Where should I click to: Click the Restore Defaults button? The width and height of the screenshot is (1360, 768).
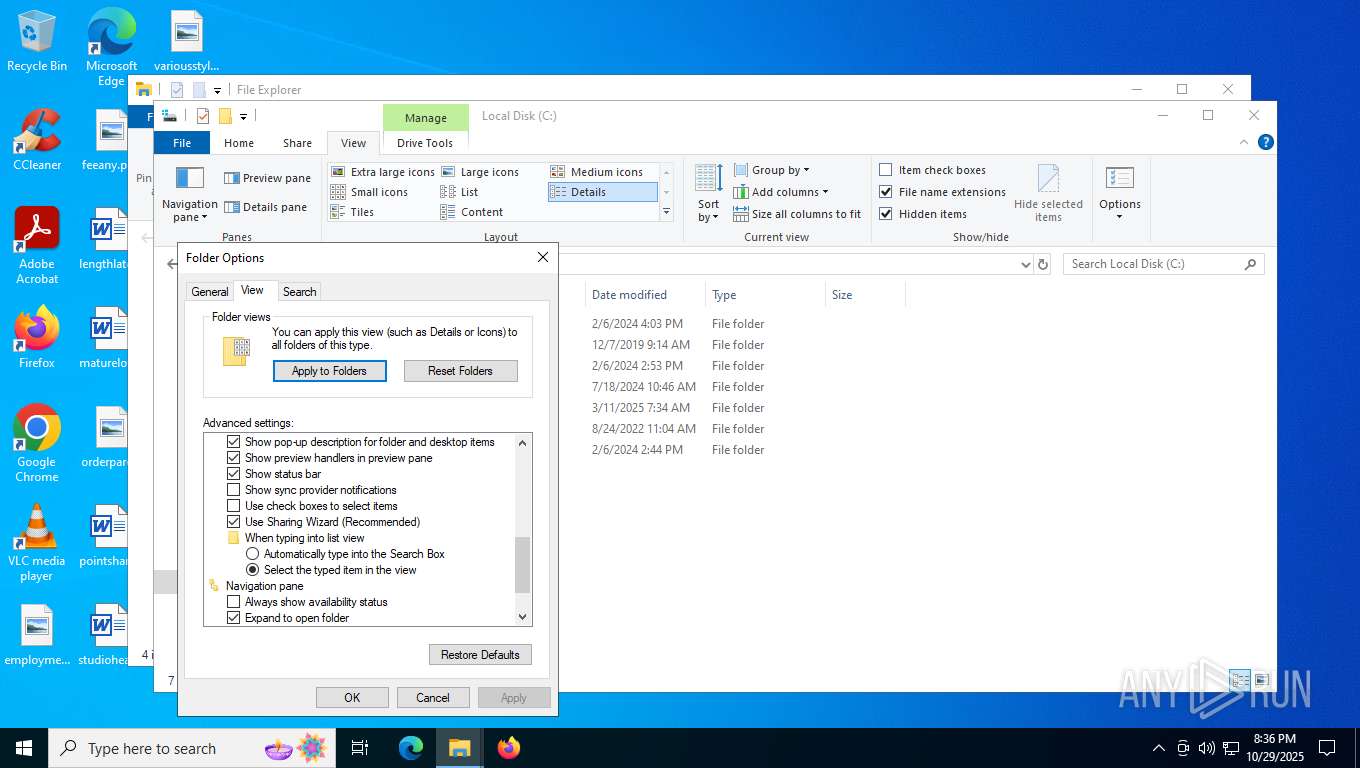[x=480, y=655]
